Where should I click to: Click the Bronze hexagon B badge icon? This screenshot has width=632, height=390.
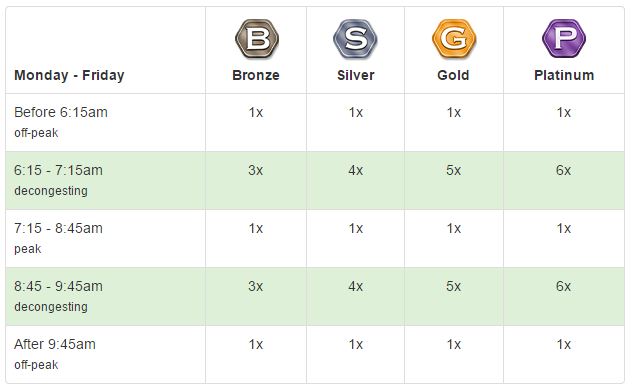pos(257,39)
